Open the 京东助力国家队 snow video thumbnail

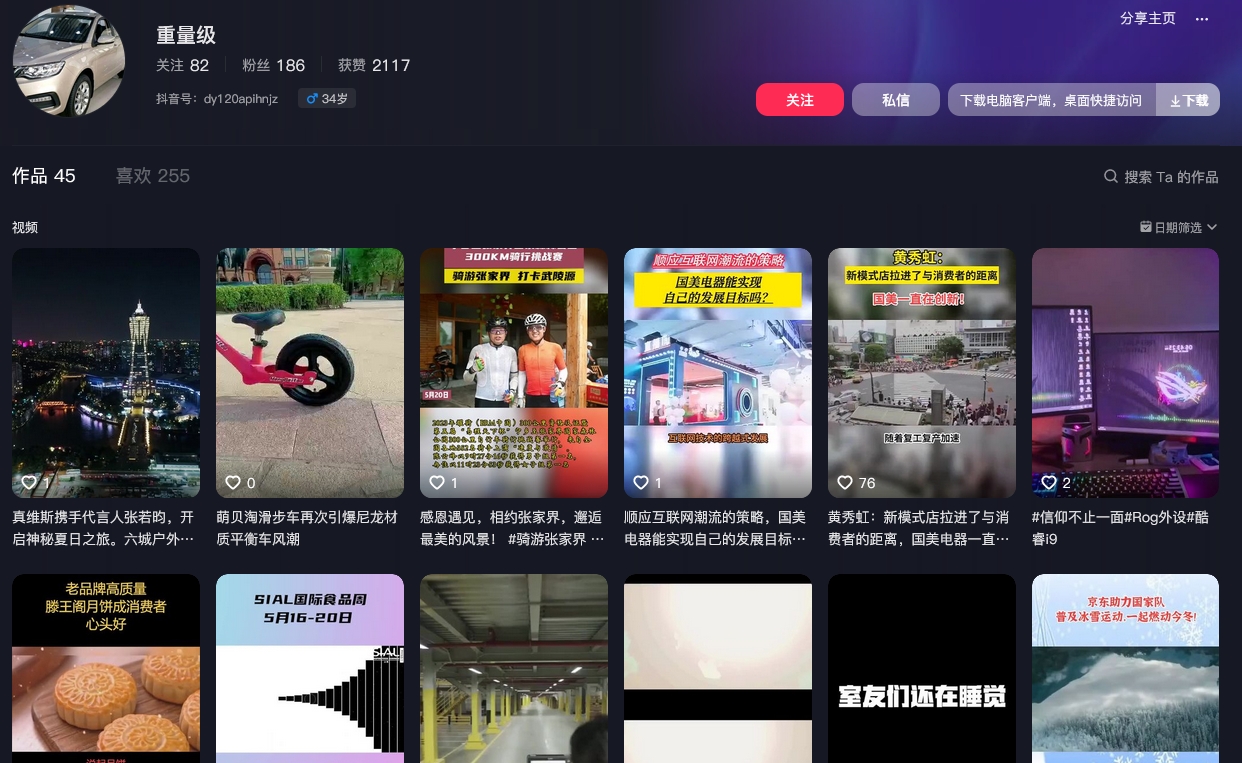pyautogui.click(x=1125, y=668)
